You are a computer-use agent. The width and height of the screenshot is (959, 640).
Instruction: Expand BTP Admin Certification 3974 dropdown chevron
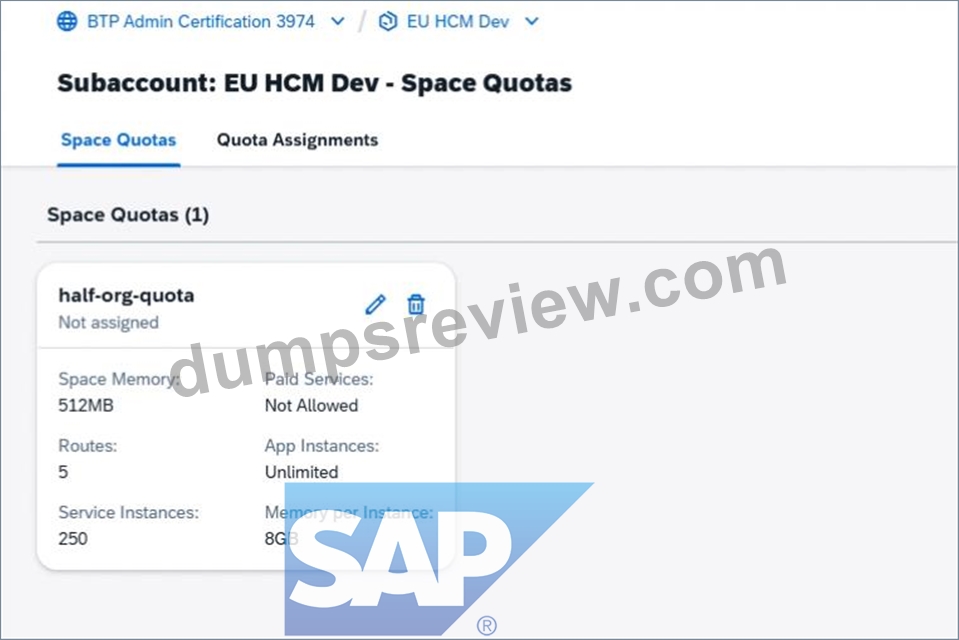(338, 21)
